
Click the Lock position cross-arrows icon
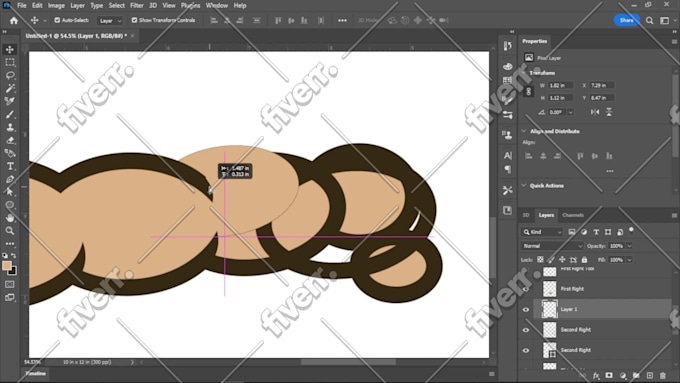(562, 259)
